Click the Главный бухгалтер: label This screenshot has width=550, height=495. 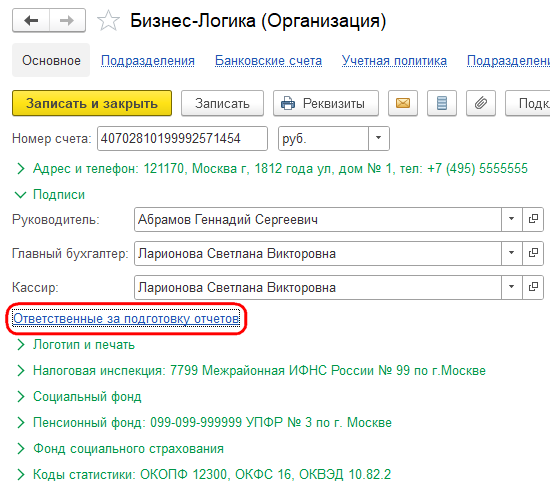coord(70,253)
